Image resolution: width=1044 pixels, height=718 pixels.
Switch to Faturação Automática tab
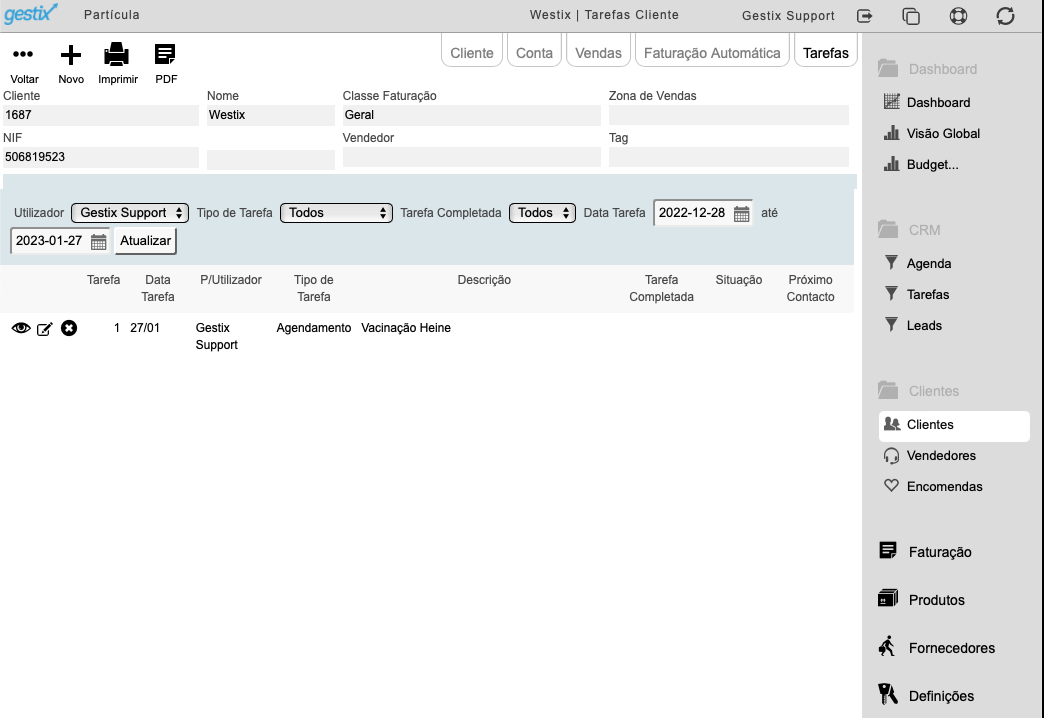pyautogui.click(x=712, y=53)
